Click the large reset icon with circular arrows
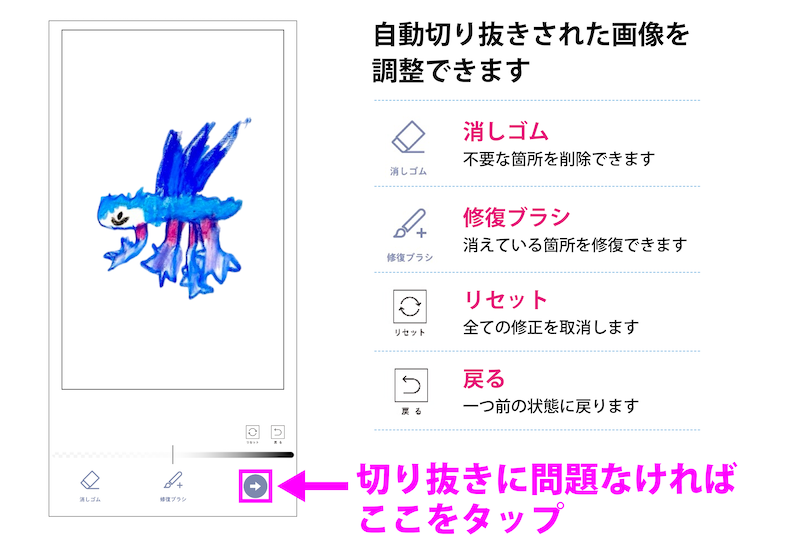 (410, 306)
